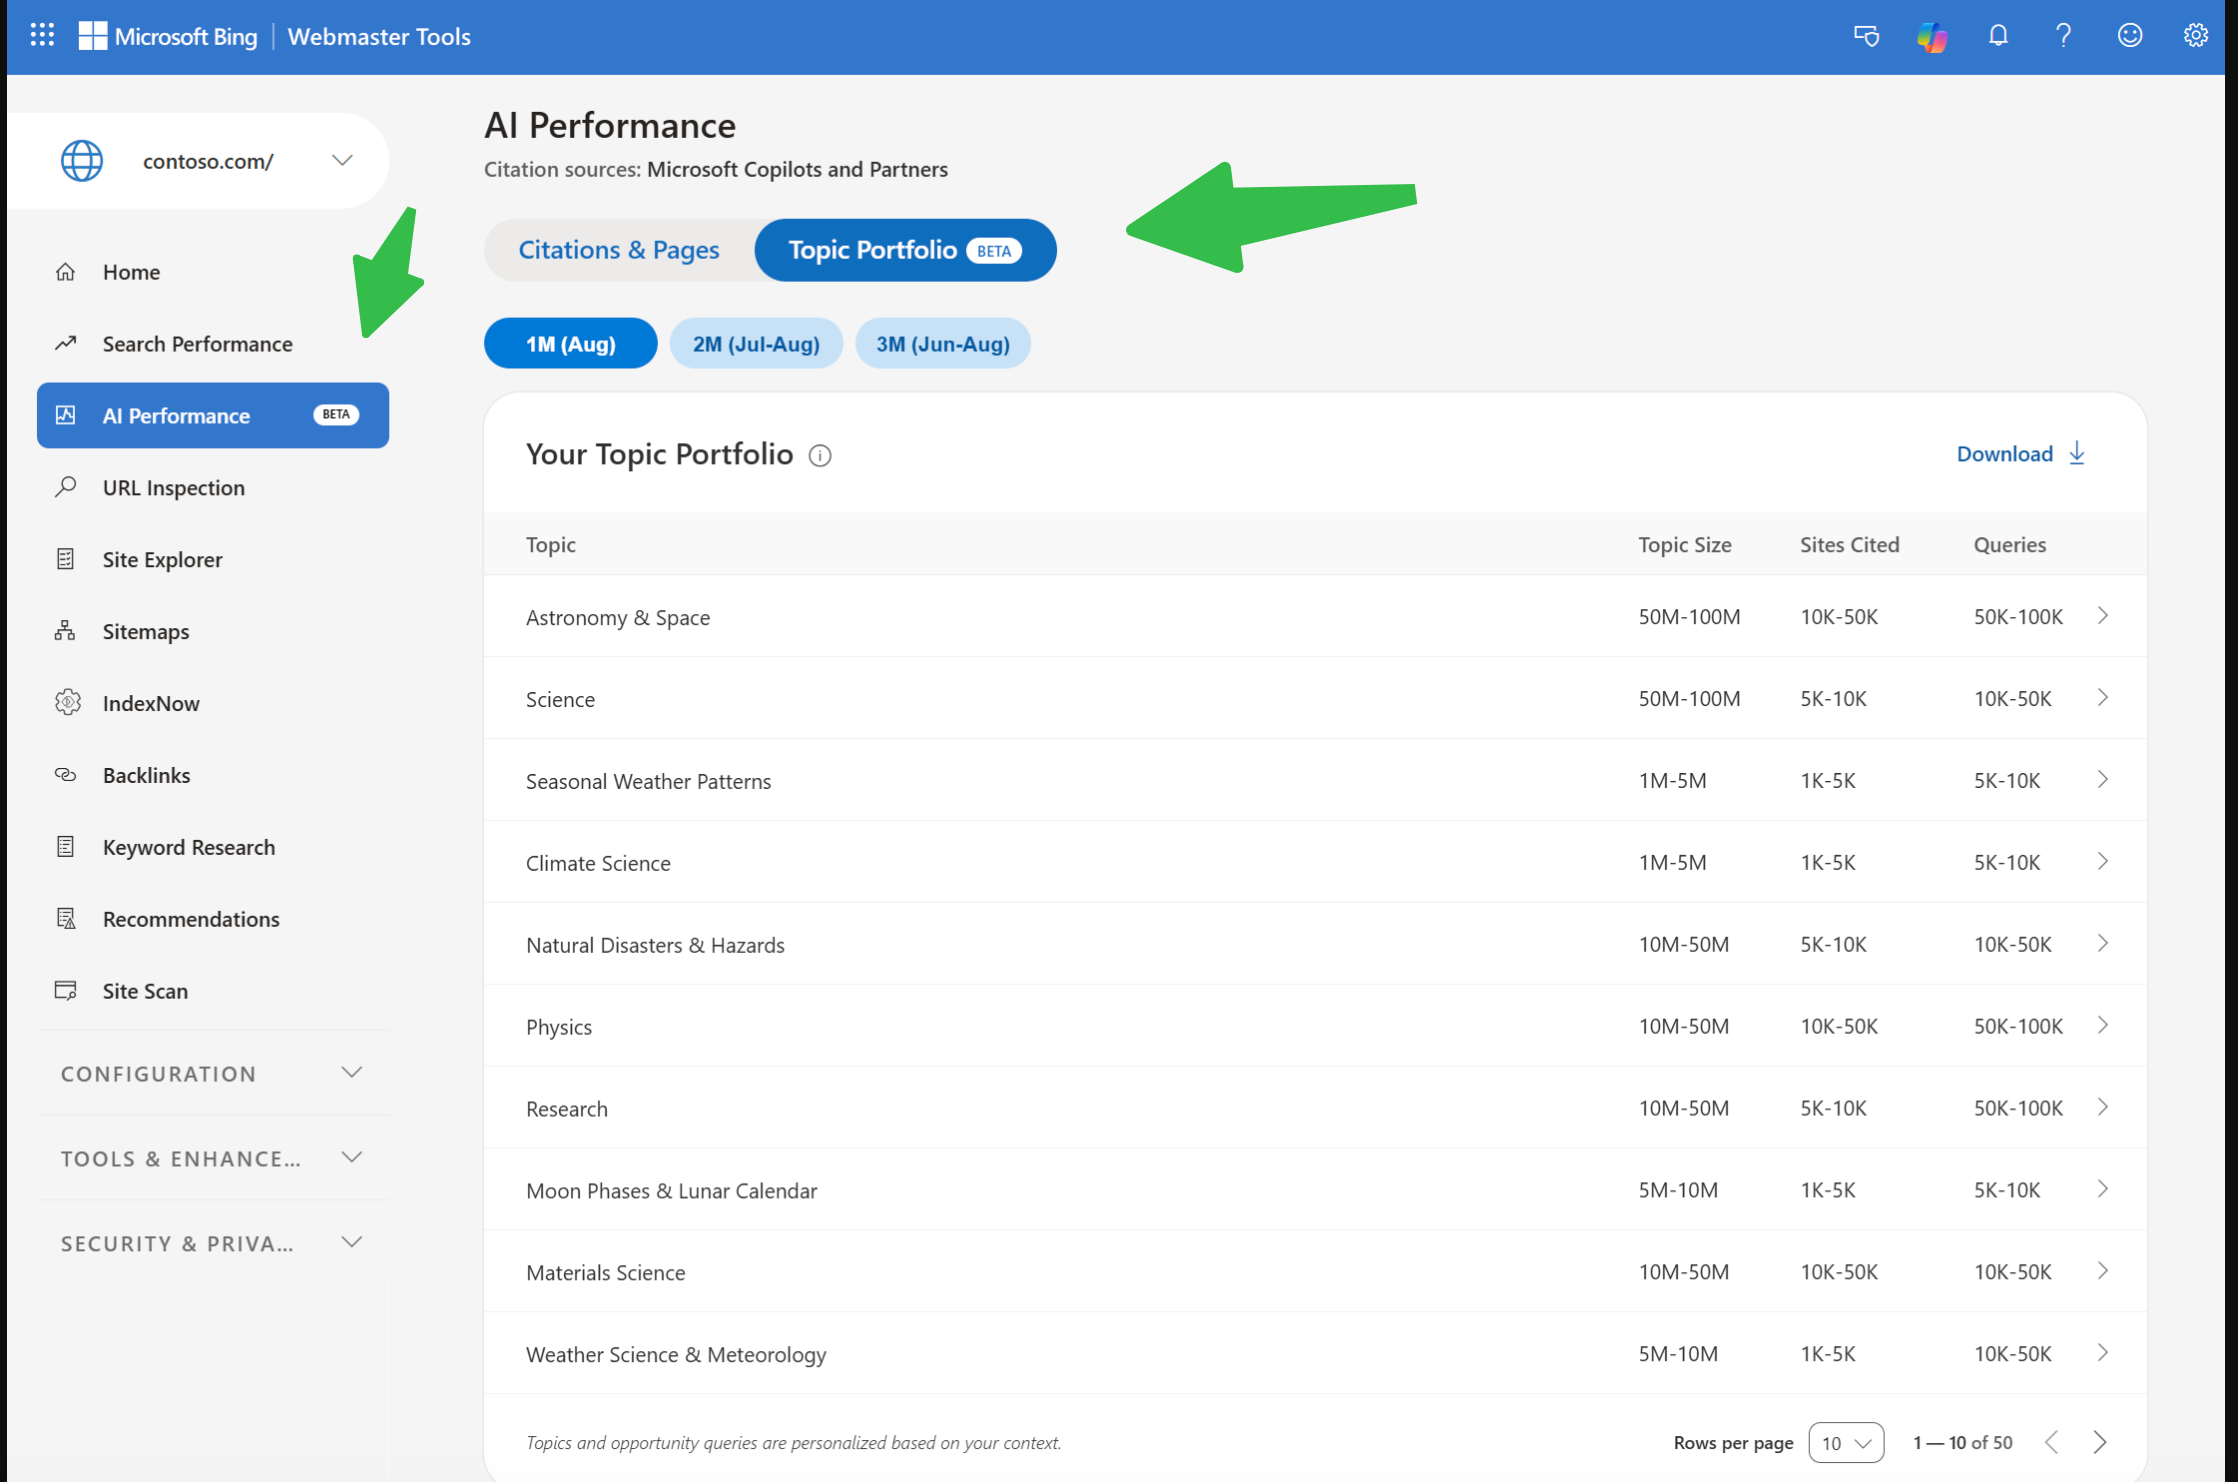Open Astronomy & Space row chevron
This screenshot has height=1482, width=2238.
[2103, 616]
